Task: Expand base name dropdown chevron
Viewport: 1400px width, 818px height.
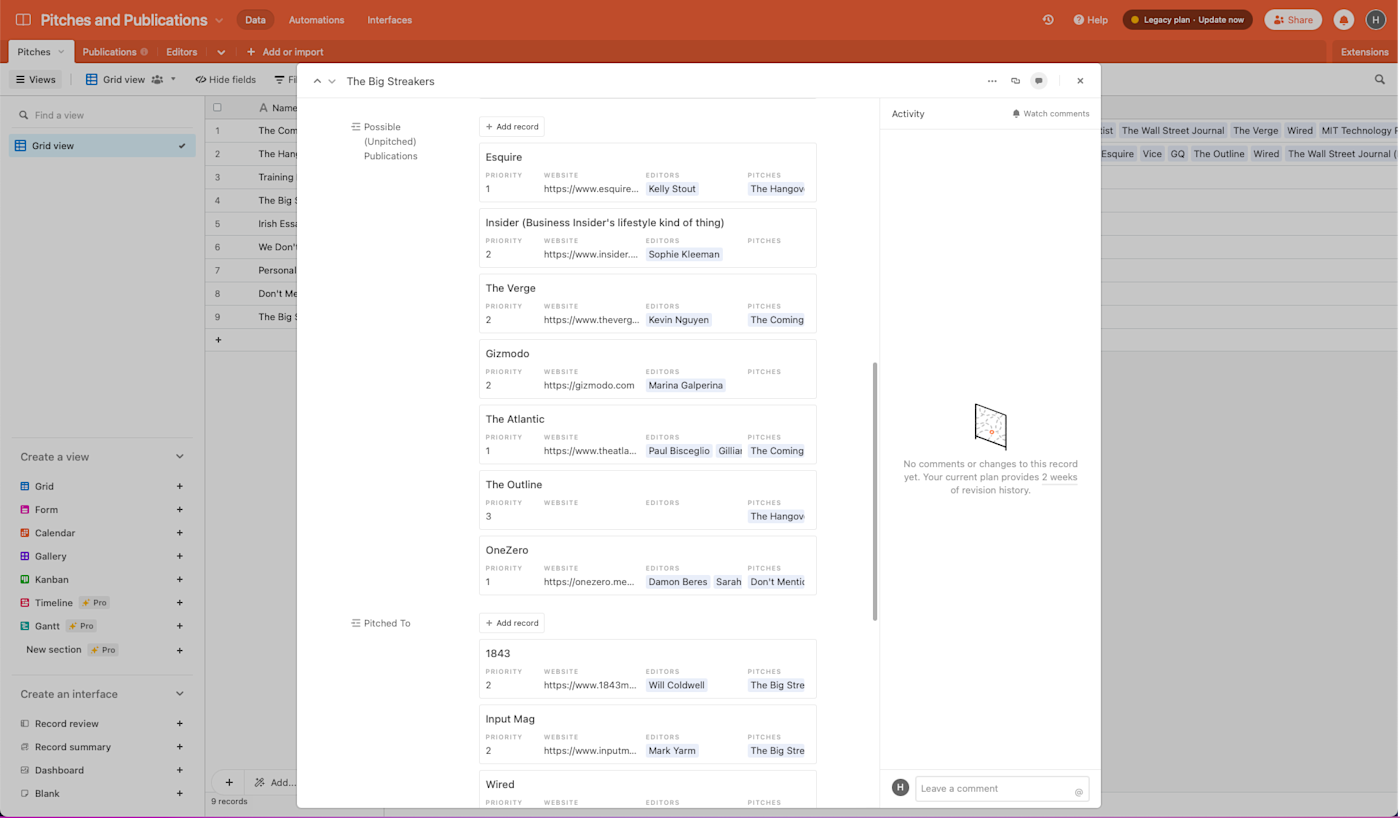Action: pyautogui.click(x=219, y=20)
